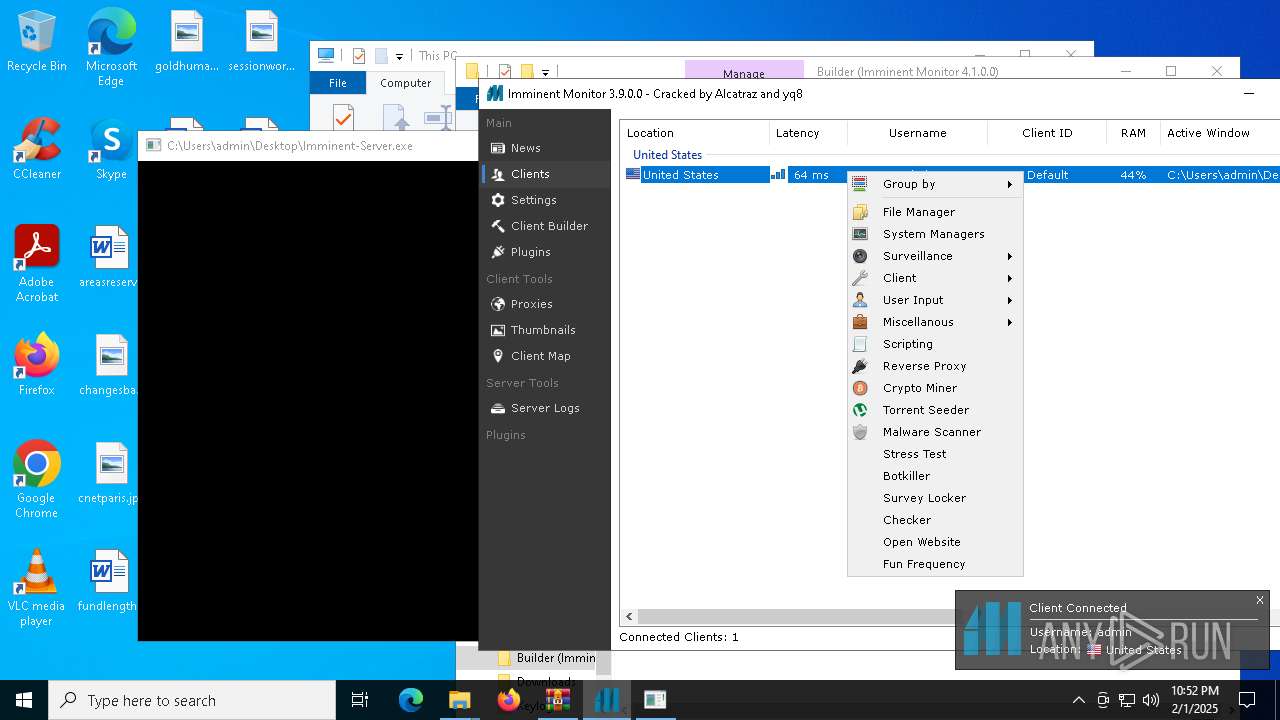Click the Group by icon
The width and height of the screenshot is (1280, 720).
click(860, 184)
